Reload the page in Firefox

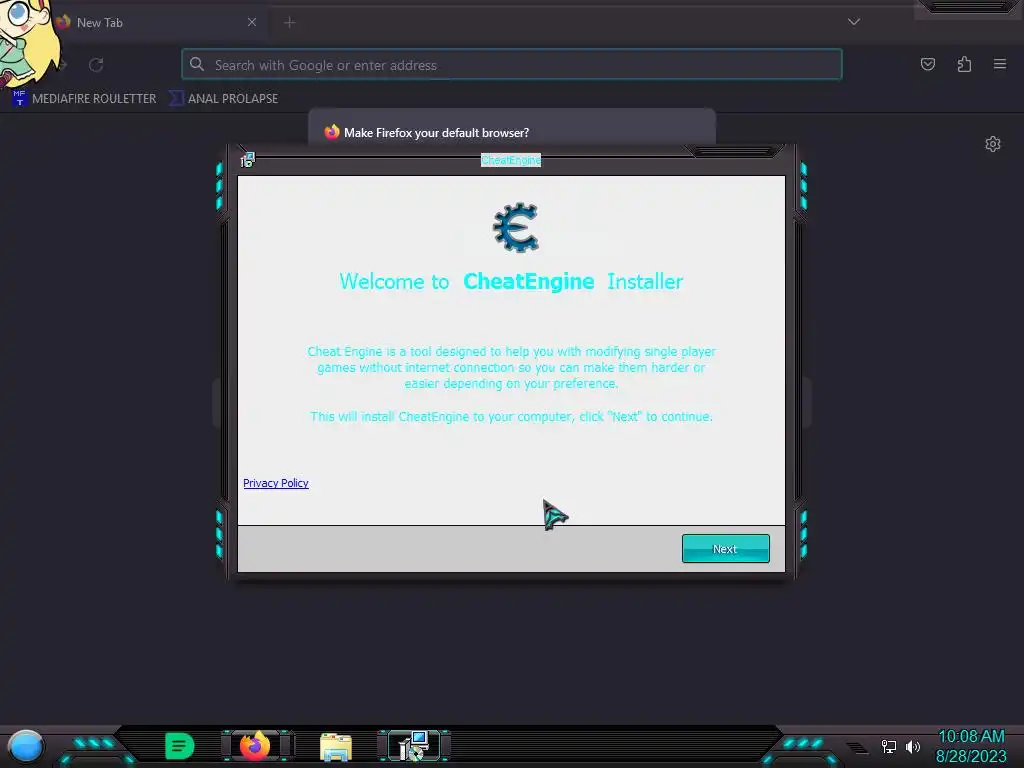click(96, 65)
